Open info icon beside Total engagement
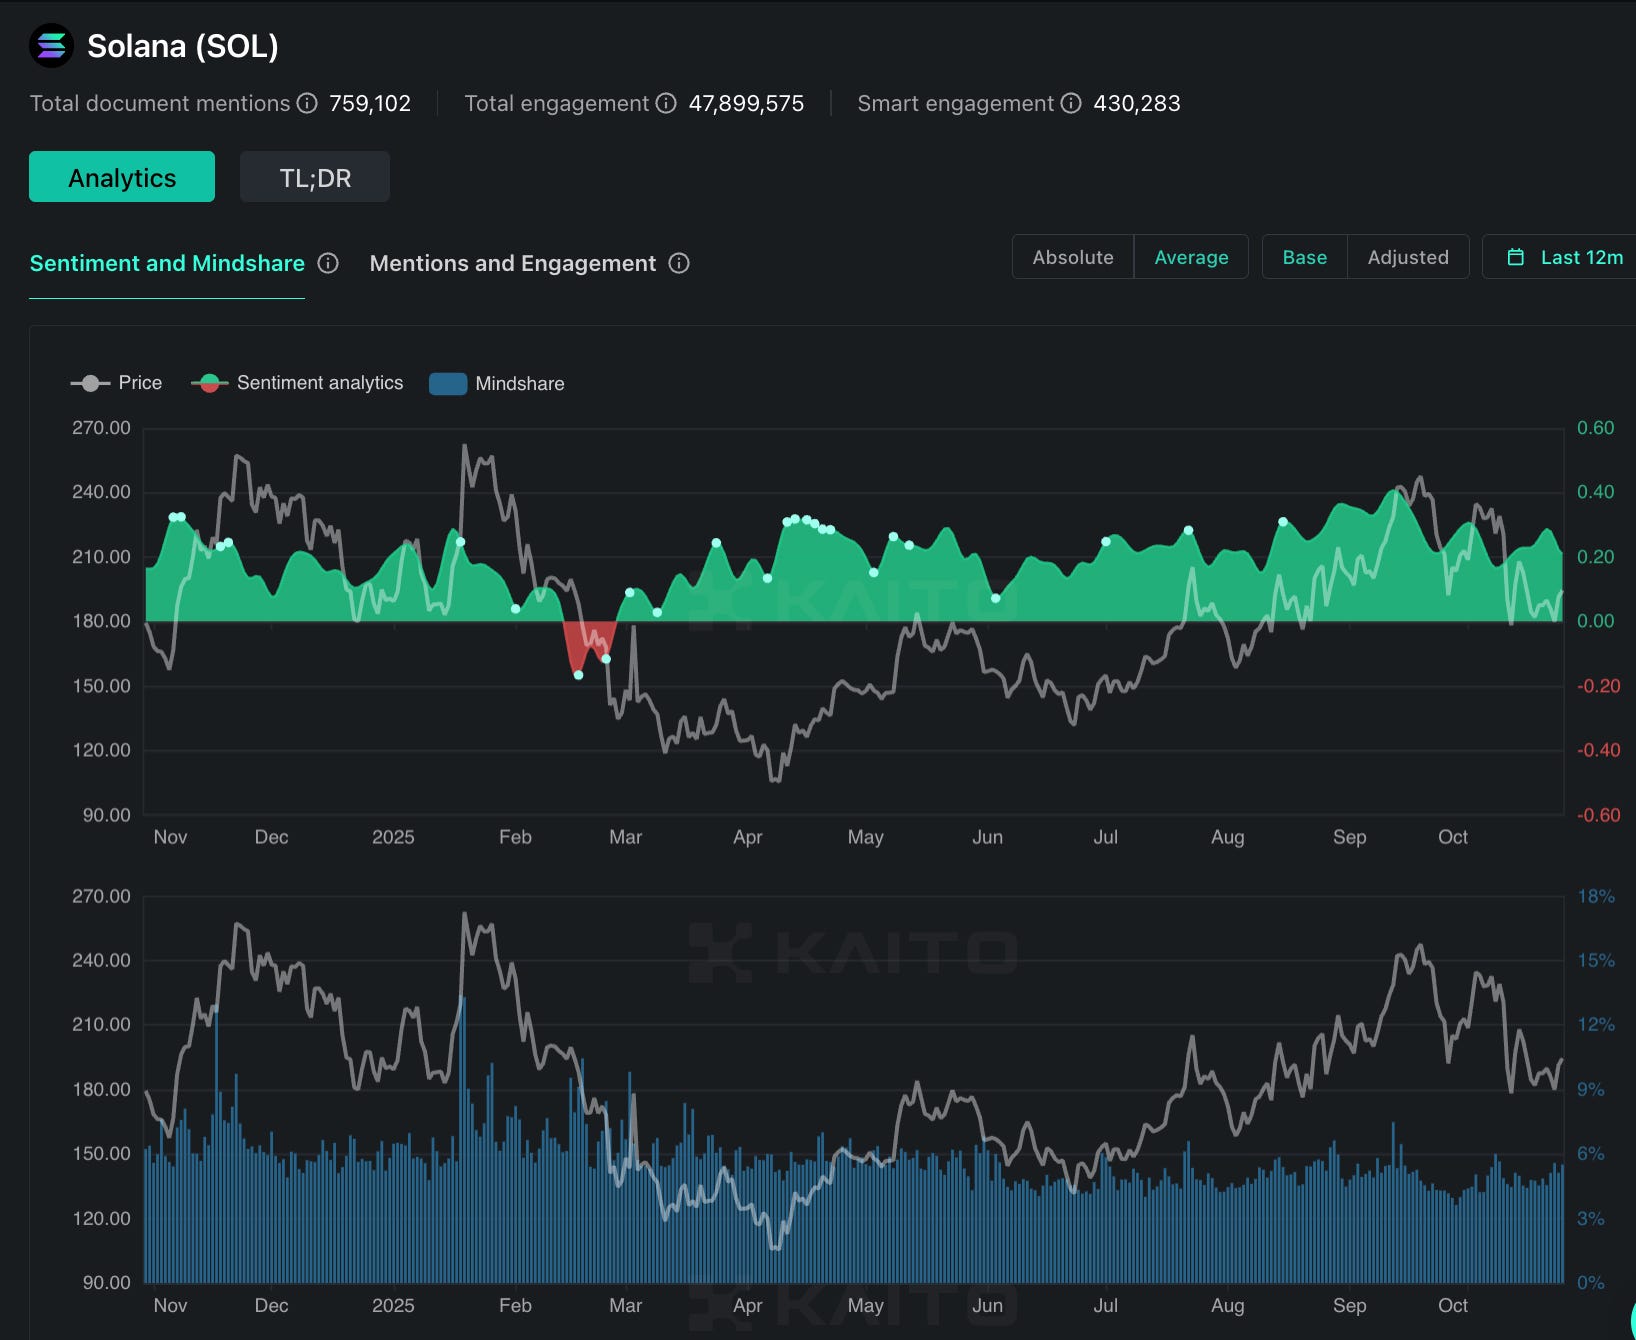This screenshot has width=1636, height=1340. pyautogui.click(x=666, y=103)
